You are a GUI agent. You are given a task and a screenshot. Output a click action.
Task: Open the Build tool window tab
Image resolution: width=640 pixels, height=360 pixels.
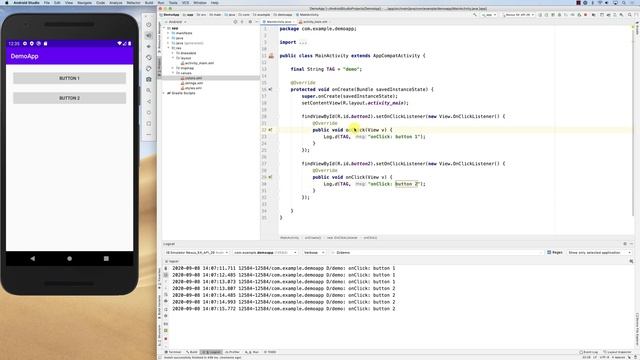click(x=192, y=352)
